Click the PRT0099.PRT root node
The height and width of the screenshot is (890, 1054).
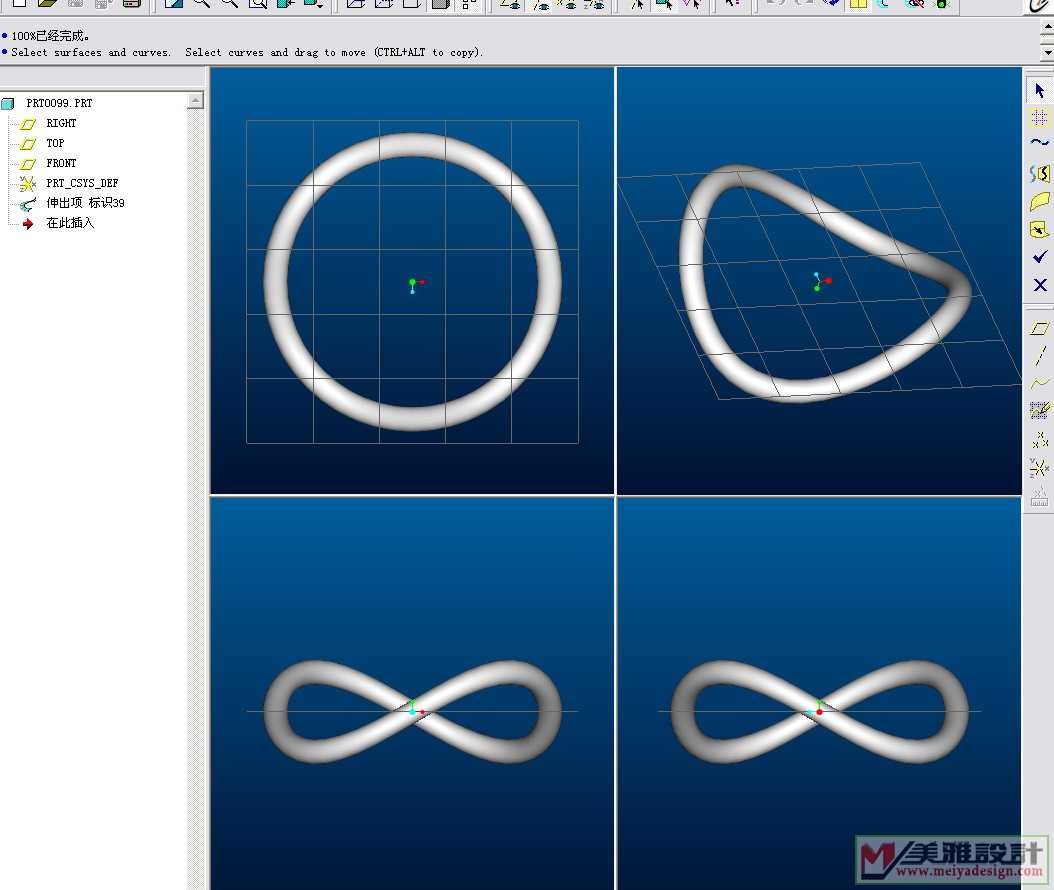(x=59, y=103)
